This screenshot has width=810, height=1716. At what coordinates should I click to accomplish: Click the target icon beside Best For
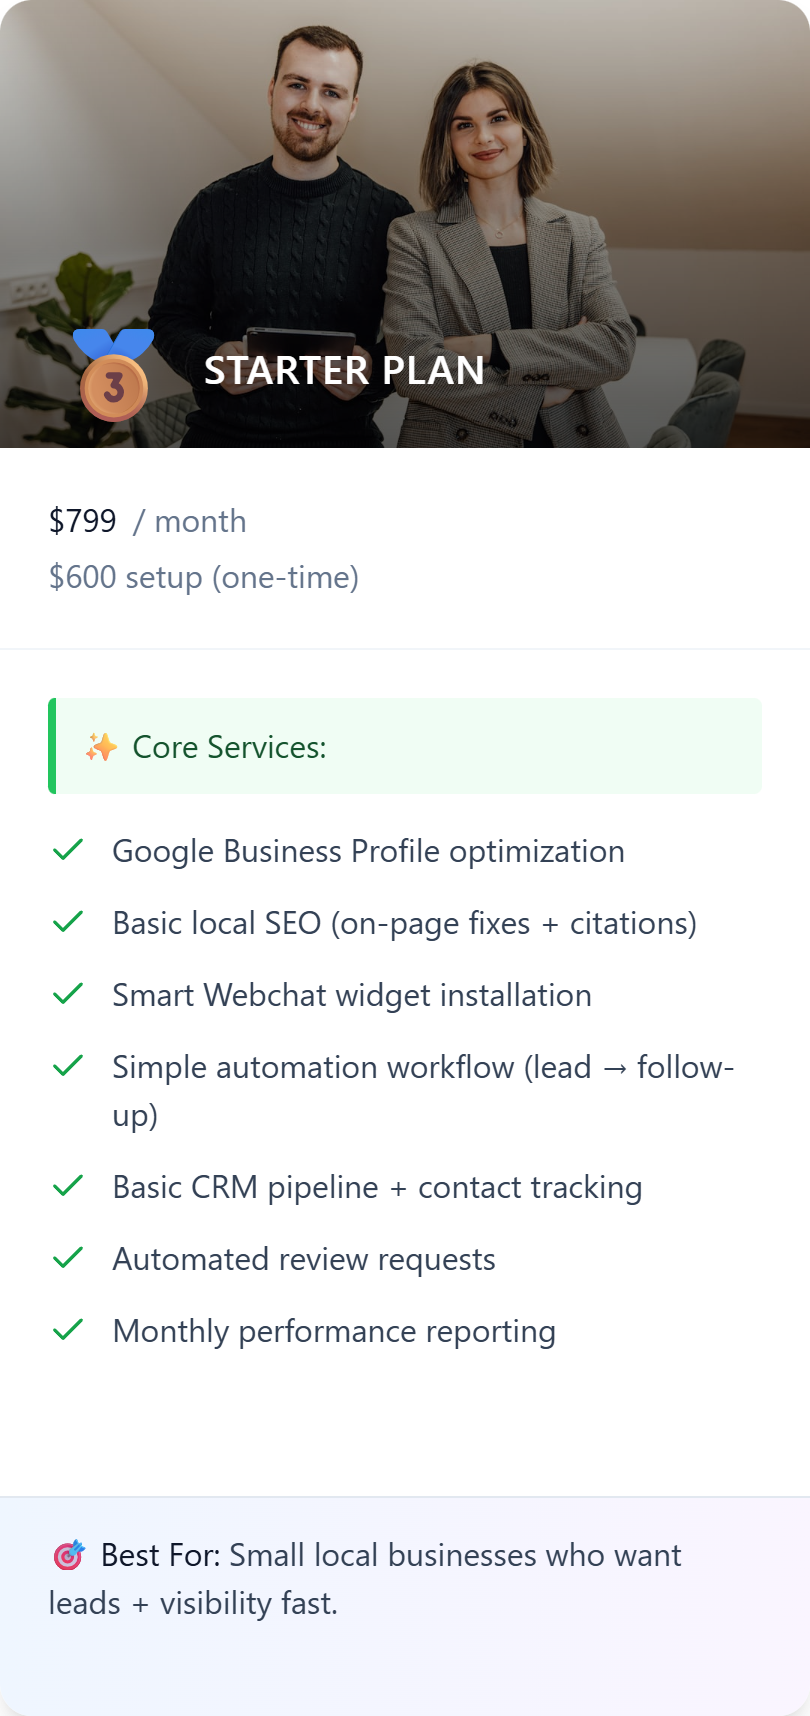coord(69,1555)
